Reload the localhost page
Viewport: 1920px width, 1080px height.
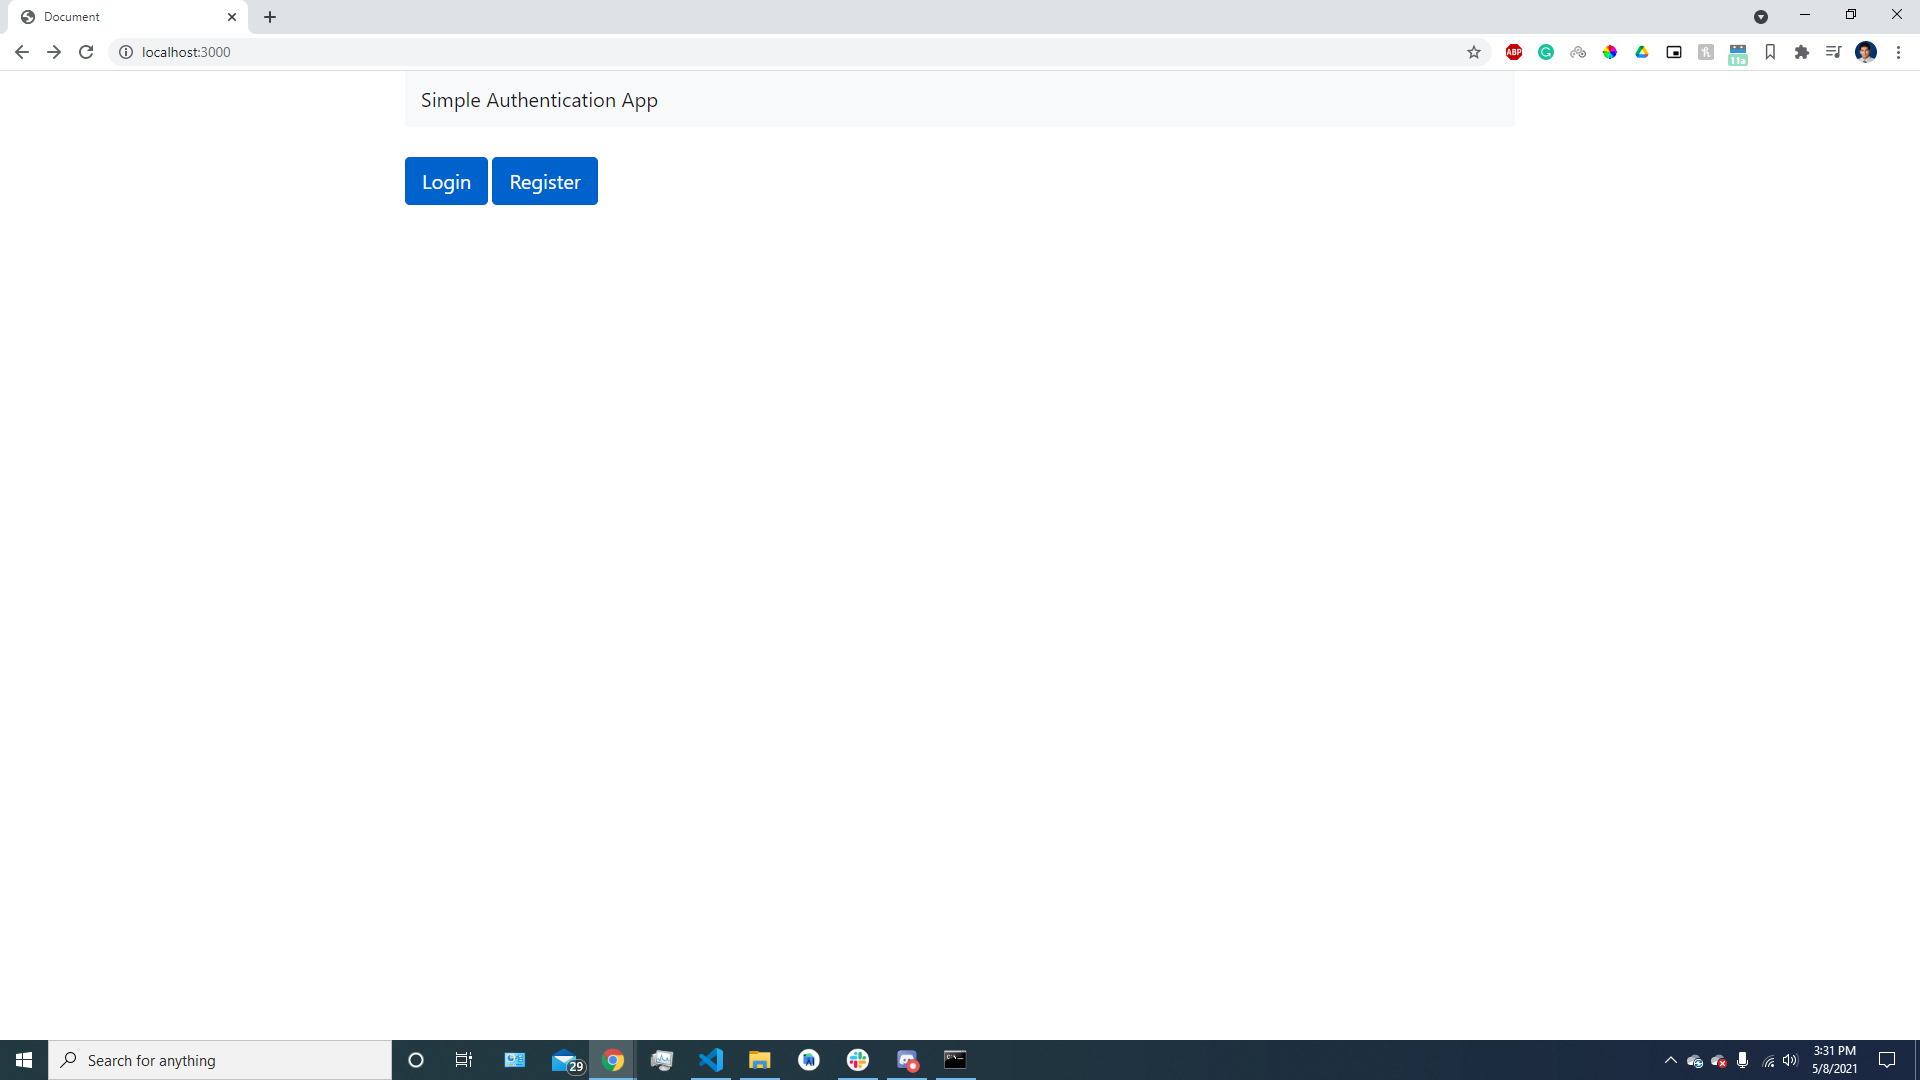pyautogui.click(x=86, y=52)
